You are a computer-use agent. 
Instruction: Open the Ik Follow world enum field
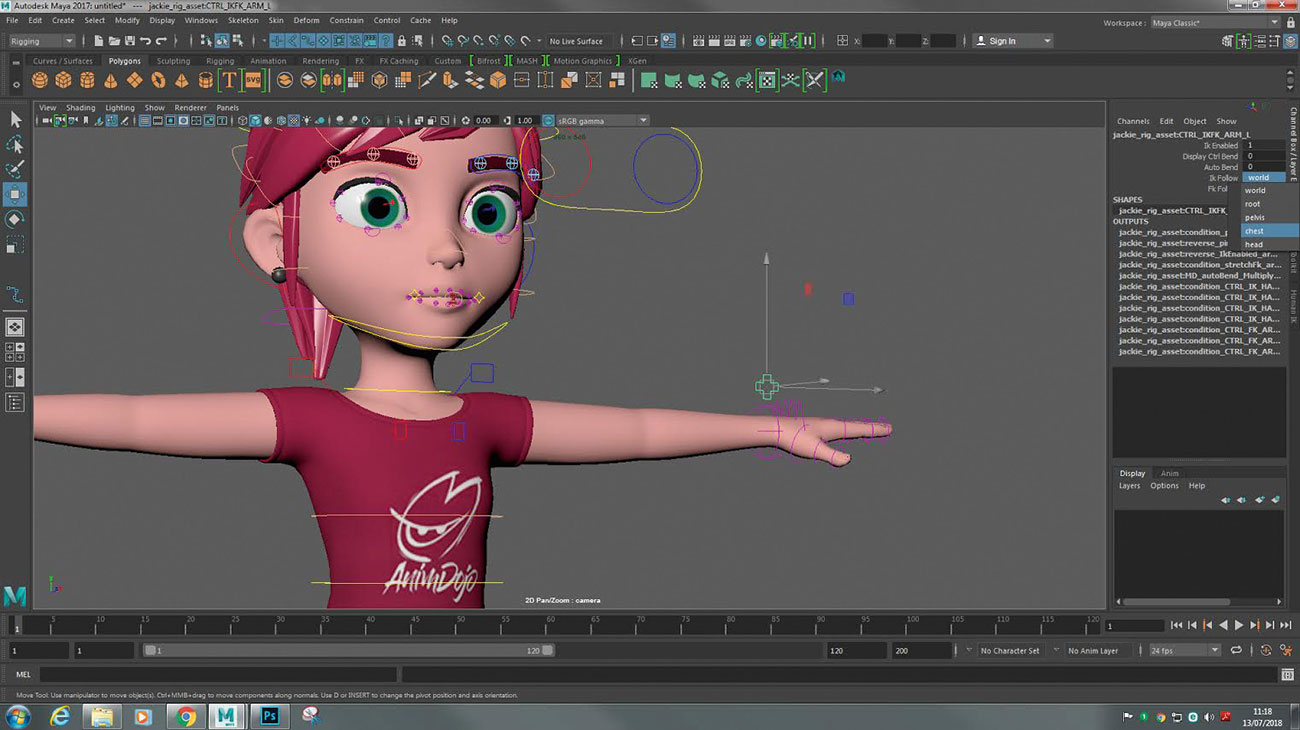[1264, 178]
